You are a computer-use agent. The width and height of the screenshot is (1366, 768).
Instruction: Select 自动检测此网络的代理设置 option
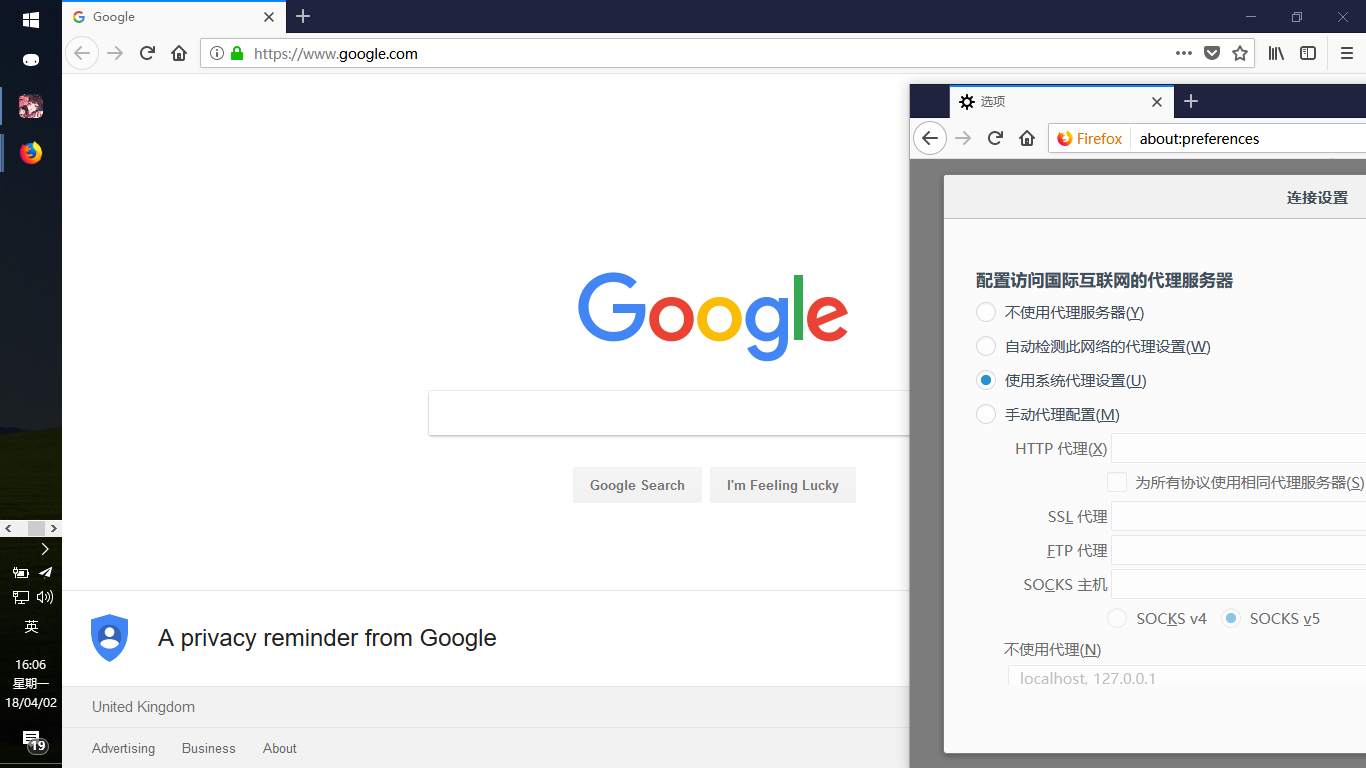pyautogui.click(x=986, y=346)
